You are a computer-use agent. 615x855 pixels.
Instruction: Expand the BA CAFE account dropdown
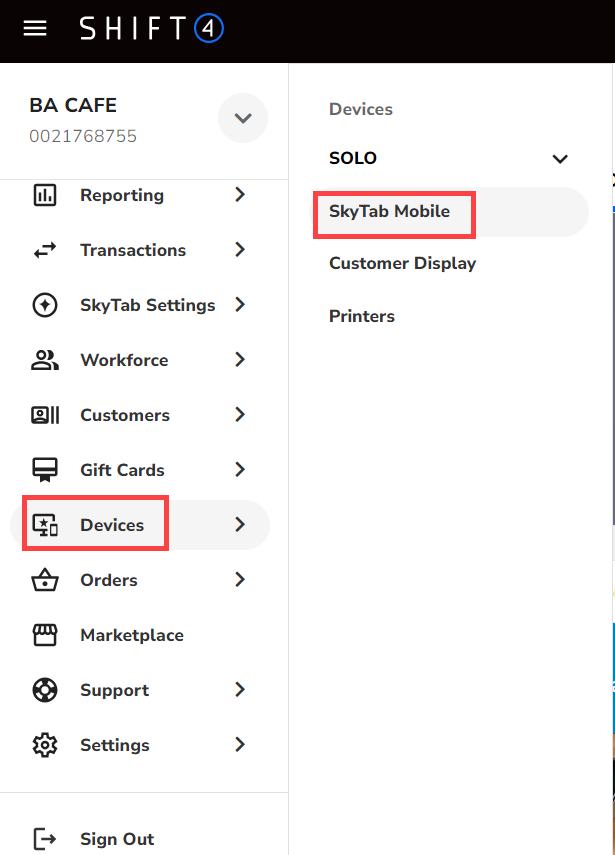click(242, 118)
